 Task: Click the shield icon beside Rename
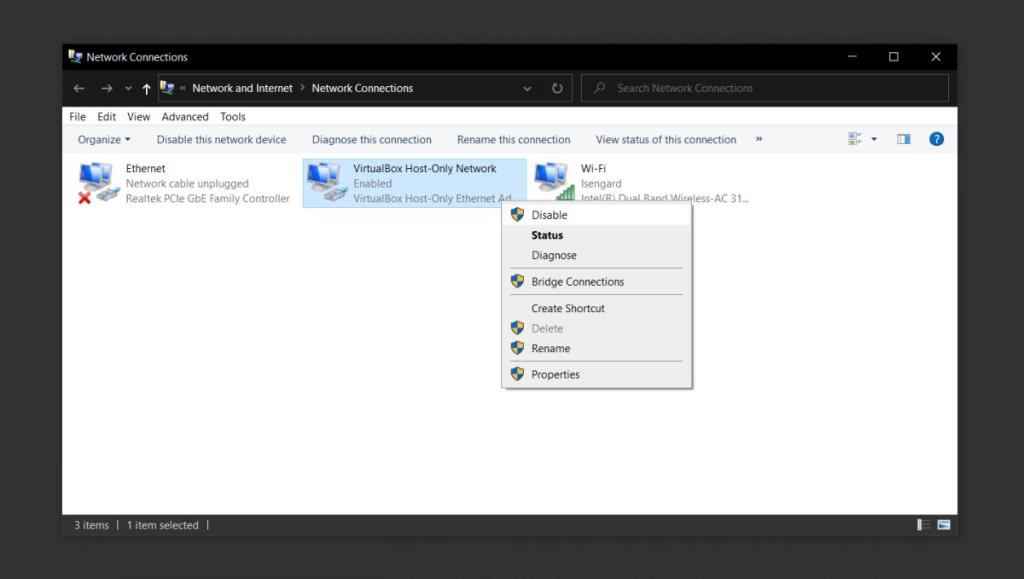click(x=518, y=348)
